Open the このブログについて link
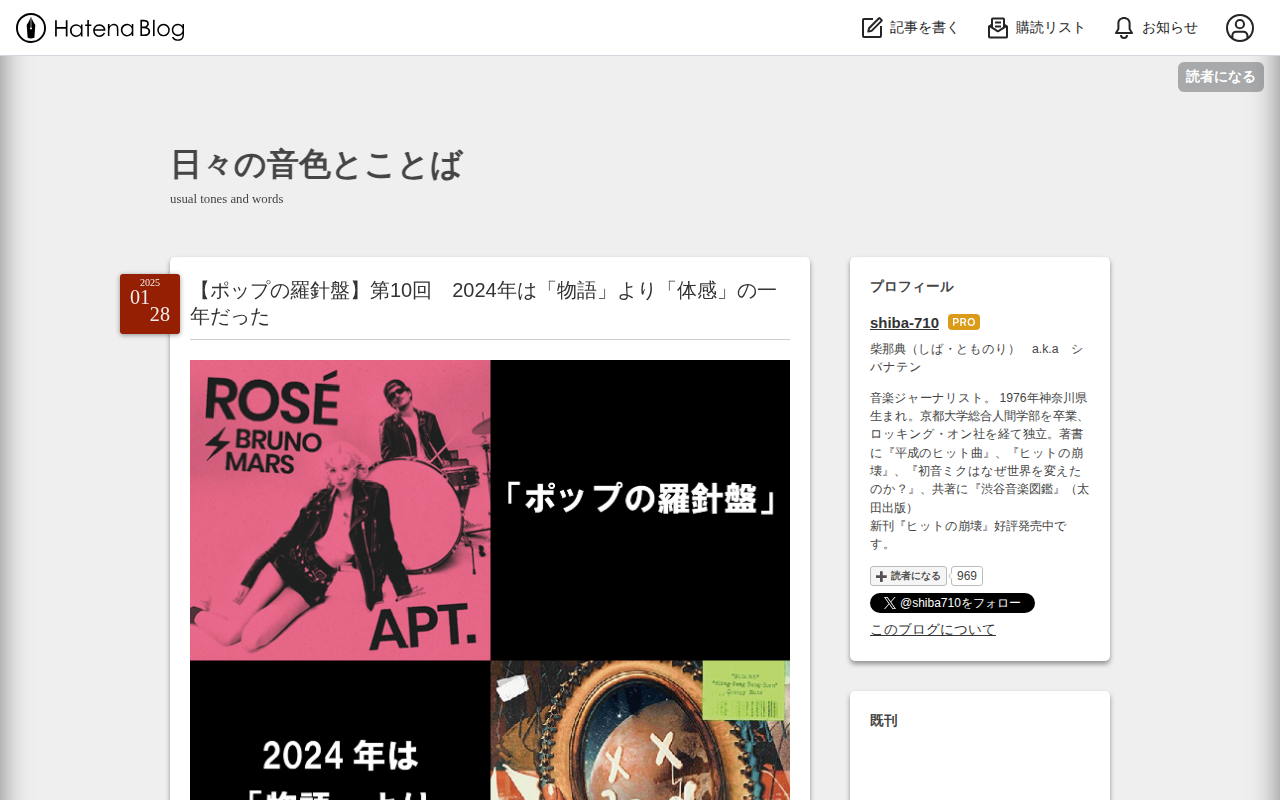Image resolution: width=1280 pixels, height=800 pixels. tap(932, 629)
